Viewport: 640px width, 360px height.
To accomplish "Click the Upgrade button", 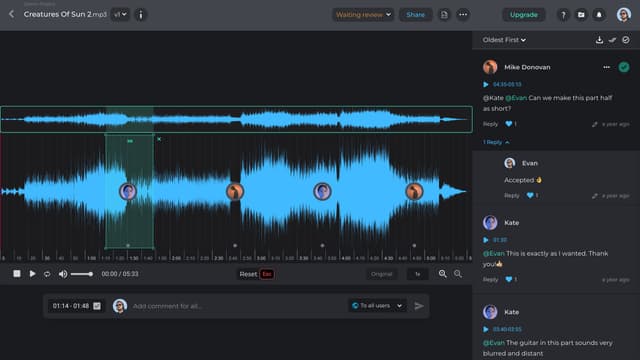I will [x=524, y=15].
